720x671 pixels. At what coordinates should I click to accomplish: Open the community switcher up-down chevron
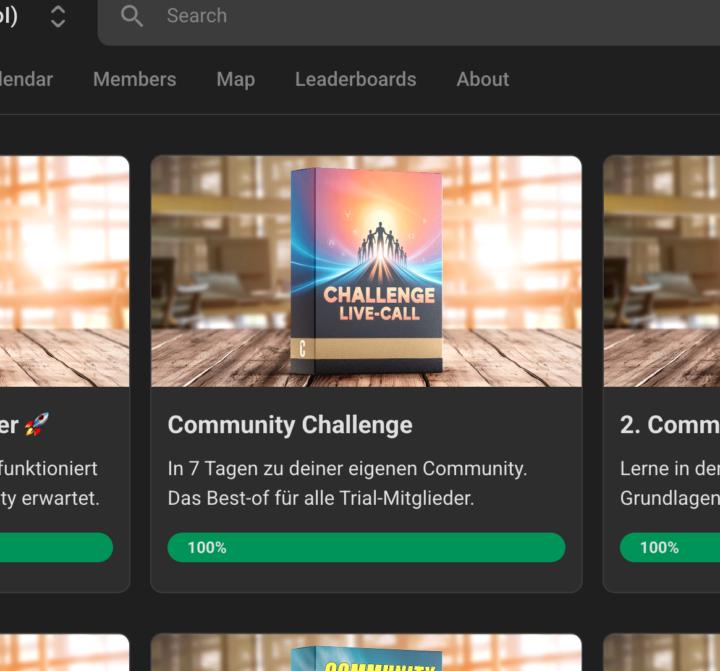pyautogui.click(x=58, y=17)
